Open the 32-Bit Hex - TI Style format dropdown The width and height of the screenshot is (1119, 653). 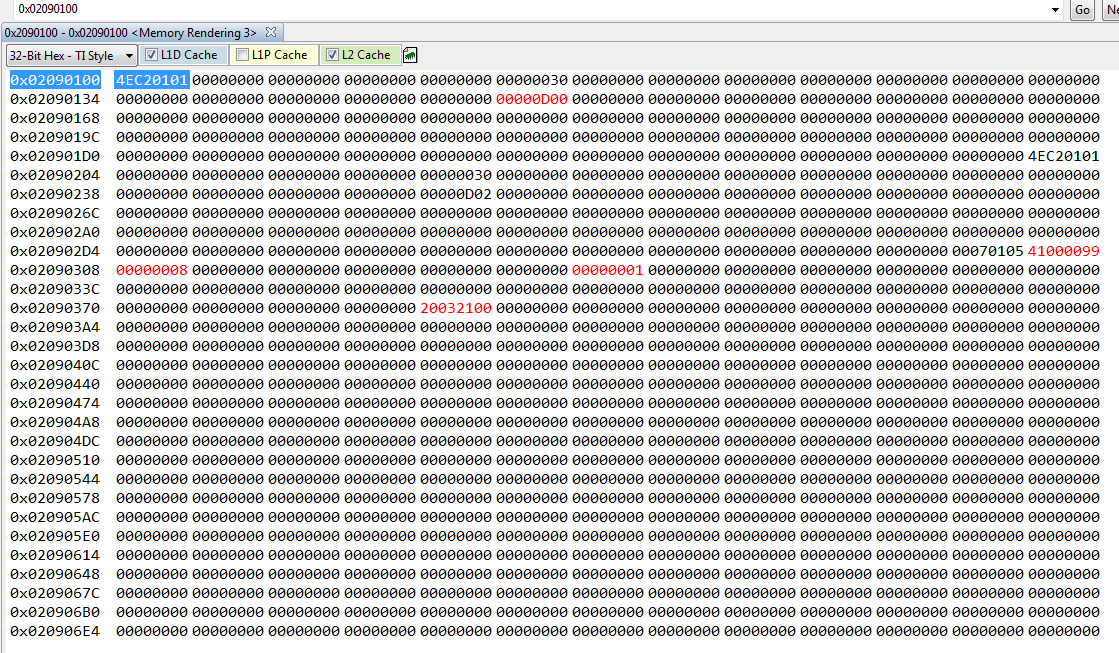pos(71,56)
